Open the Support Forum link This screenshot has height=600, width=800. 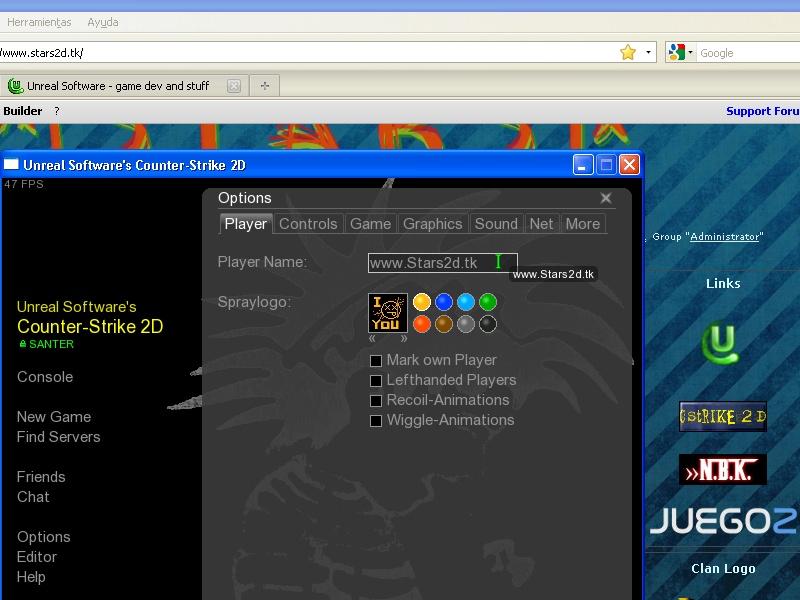tap(763, 111)
